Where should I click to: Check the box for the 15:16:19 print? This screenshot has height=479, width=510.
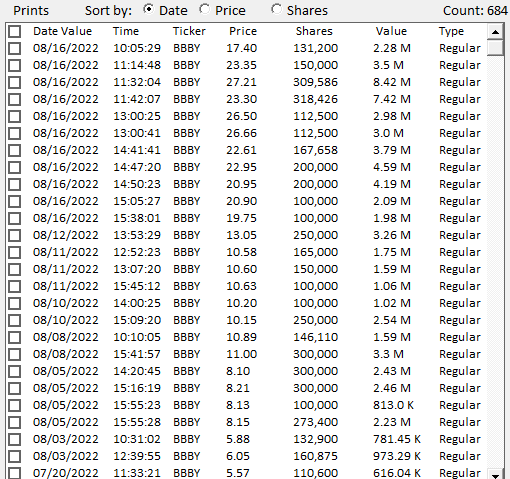(15, 388)
